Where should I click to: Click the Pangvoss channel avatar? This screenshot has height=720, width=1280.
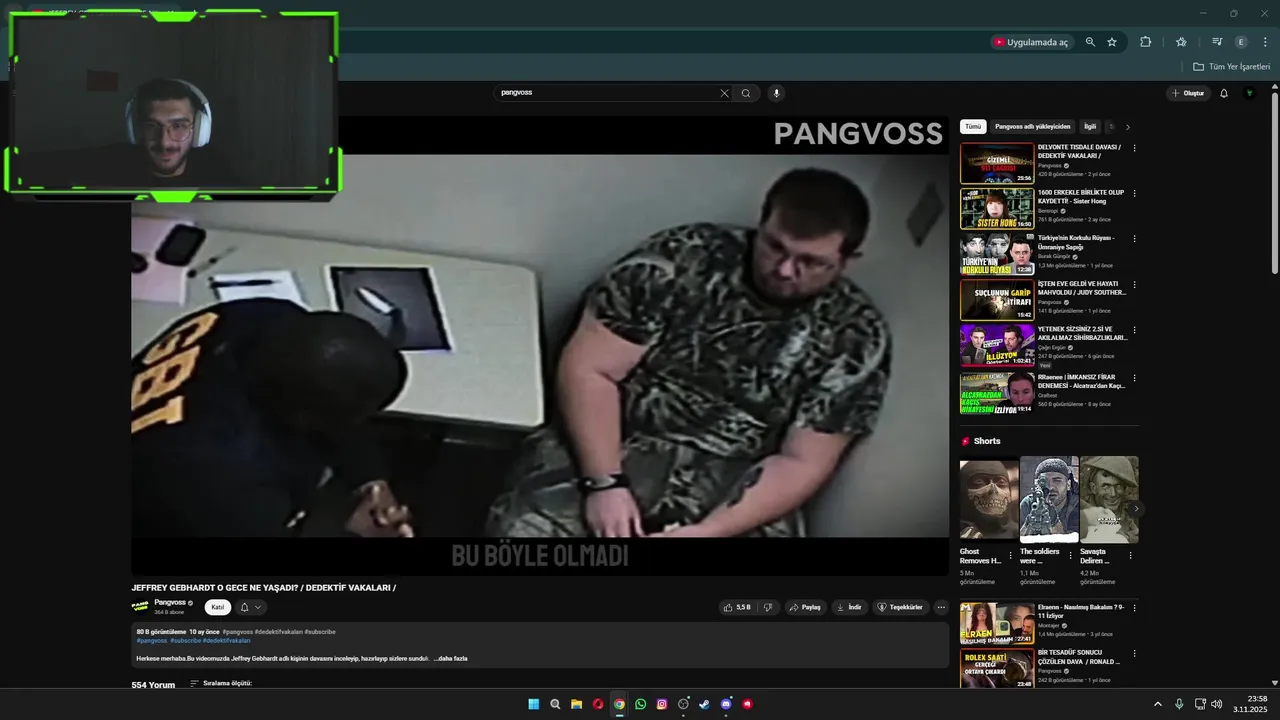tap(140, 607)
